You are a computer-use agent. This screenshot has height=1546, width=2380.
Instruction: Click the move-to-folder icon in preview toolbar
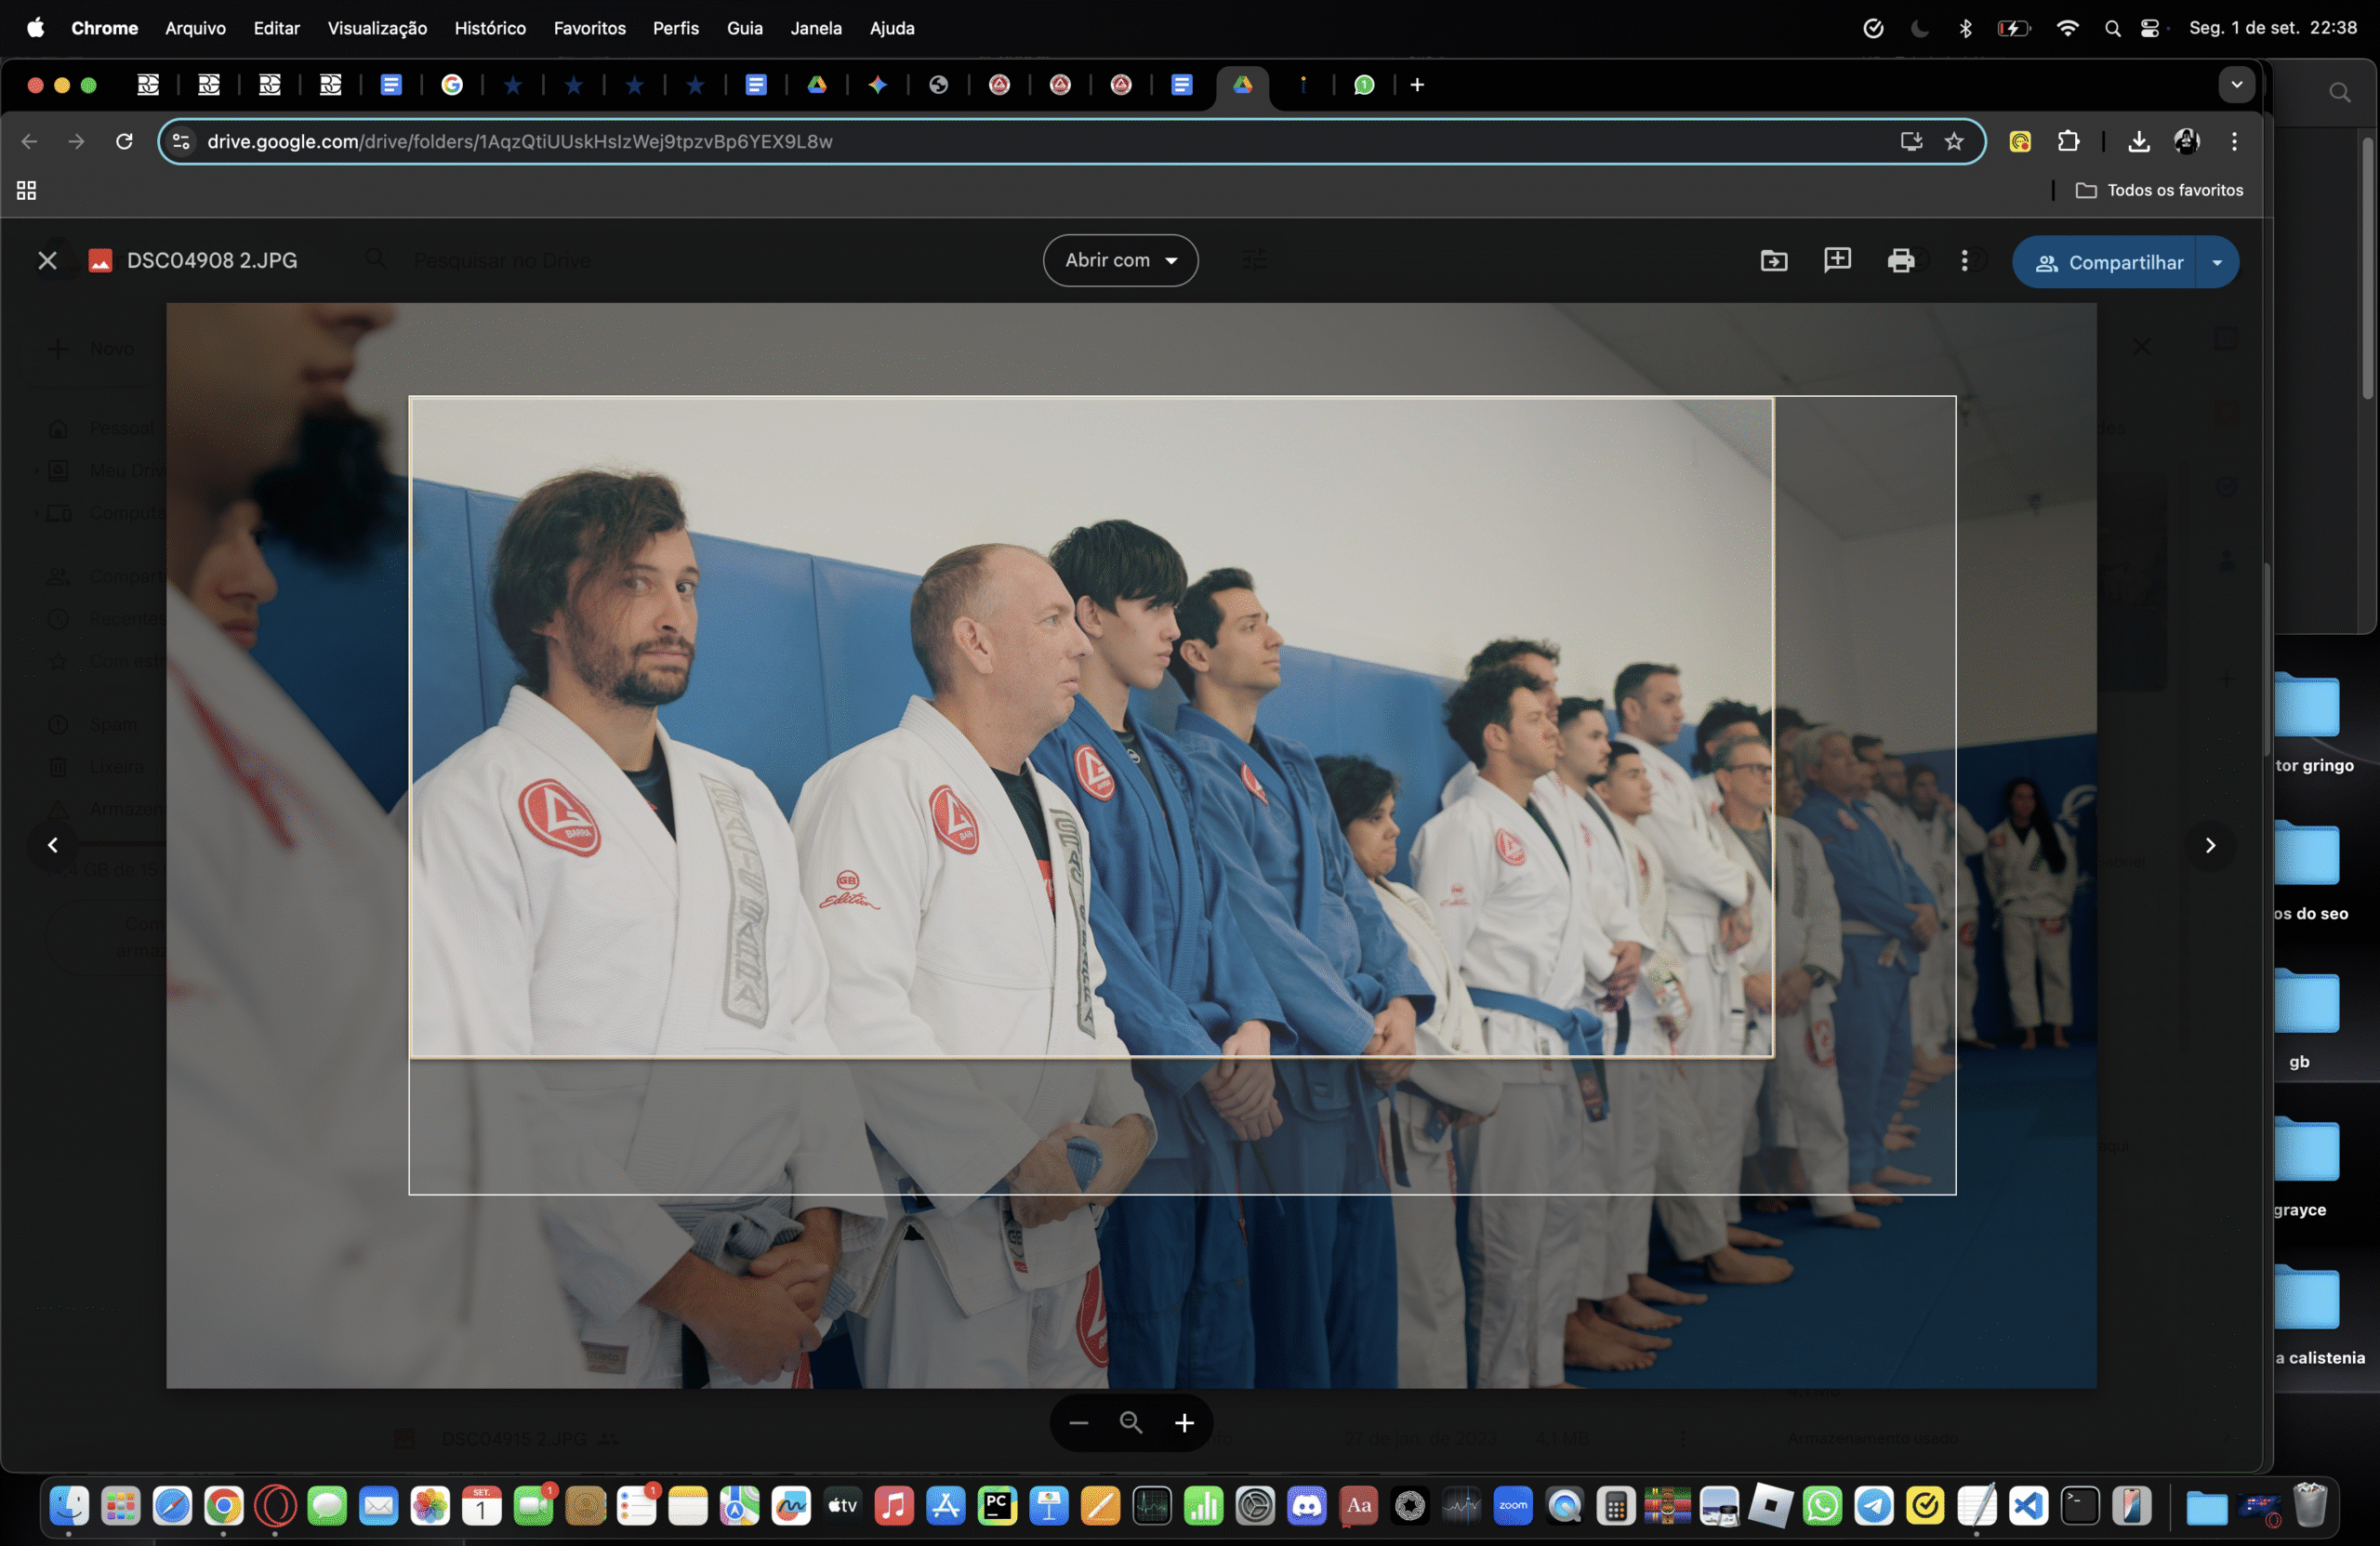click(x=1773, y=261)
